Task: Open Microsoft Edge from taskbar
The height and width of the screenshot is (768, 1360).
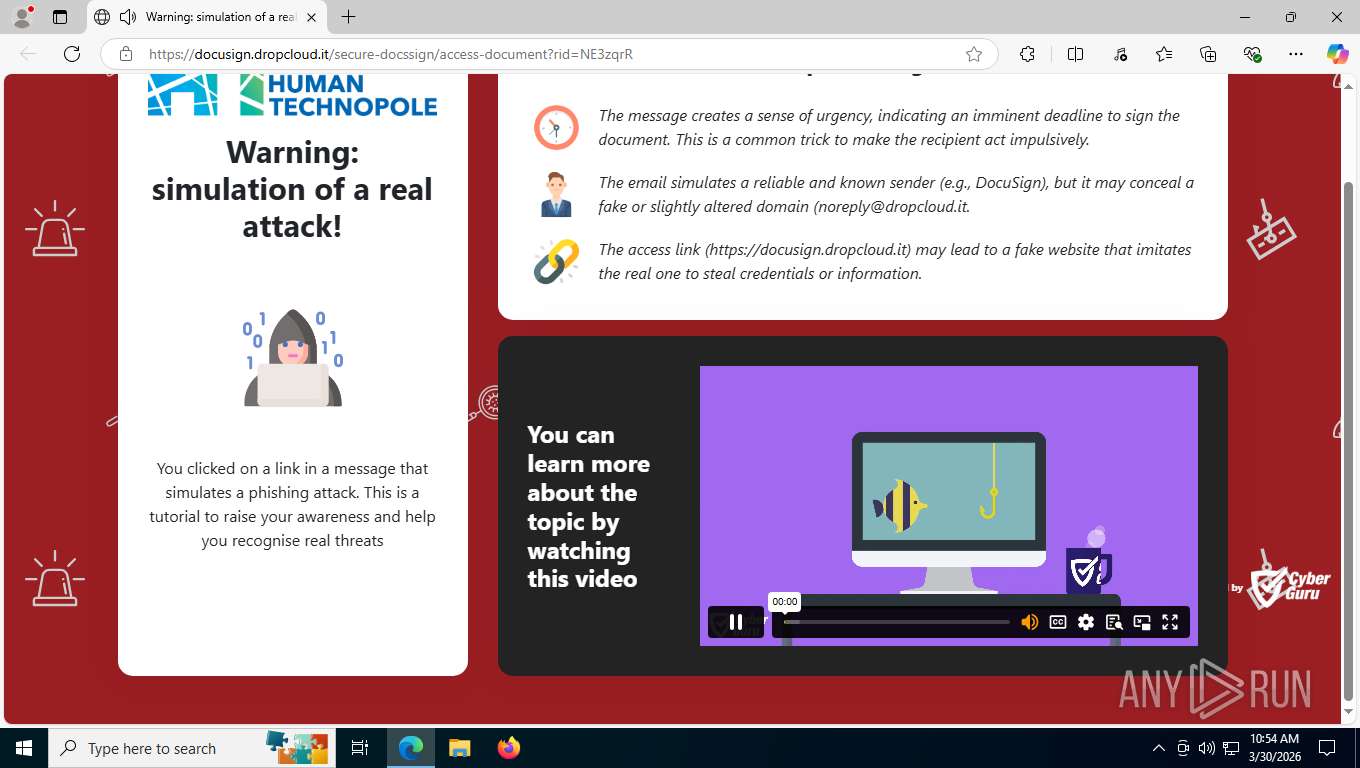Action: [411, 748]
